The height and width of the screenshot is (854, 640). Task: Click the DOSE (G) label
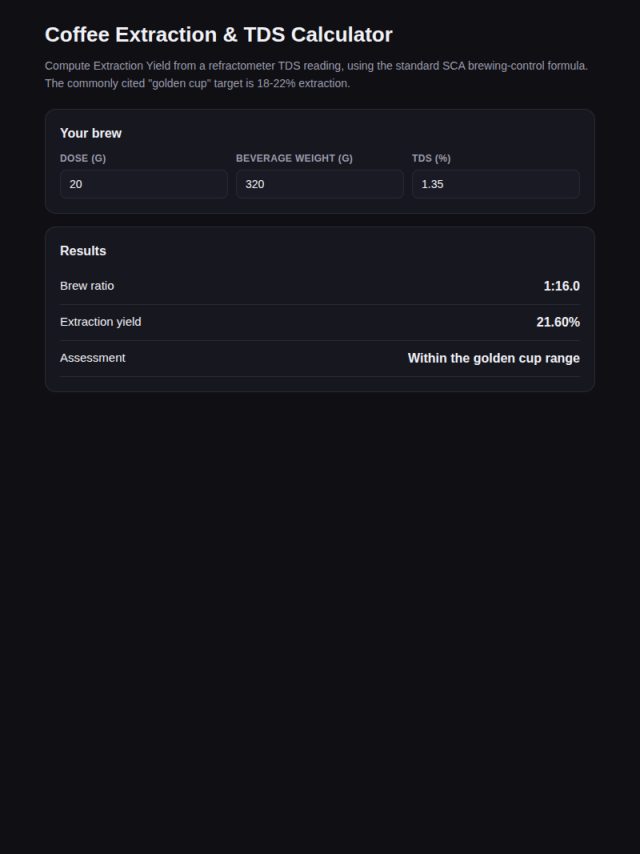tap(83, 158)
